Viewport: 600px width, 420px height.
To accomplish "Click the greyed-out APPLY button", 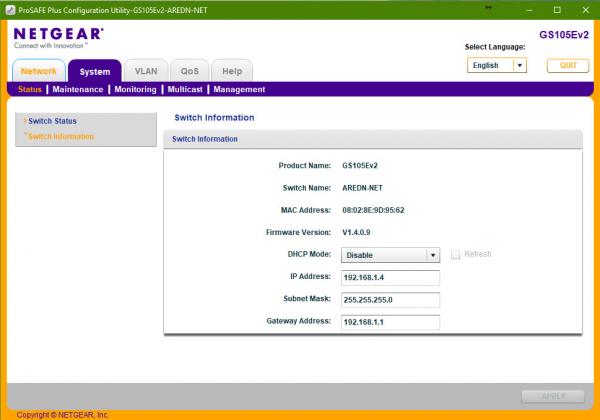I will coord(553,396).
